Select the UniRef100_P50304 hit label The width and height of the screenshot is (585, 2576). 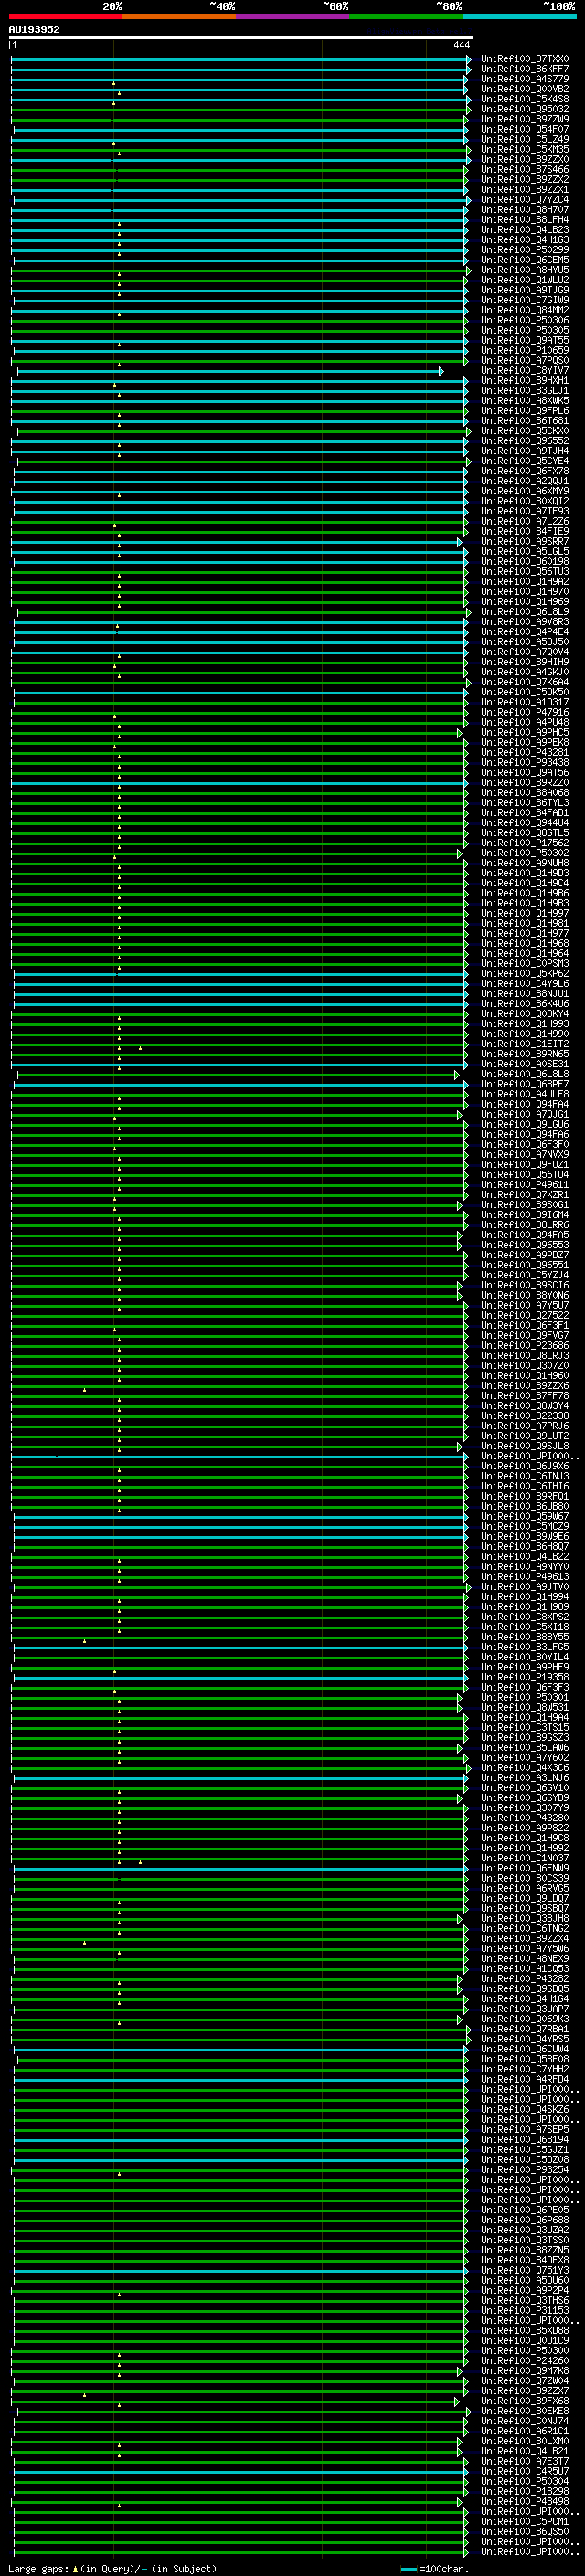(x=525, y=2482)
